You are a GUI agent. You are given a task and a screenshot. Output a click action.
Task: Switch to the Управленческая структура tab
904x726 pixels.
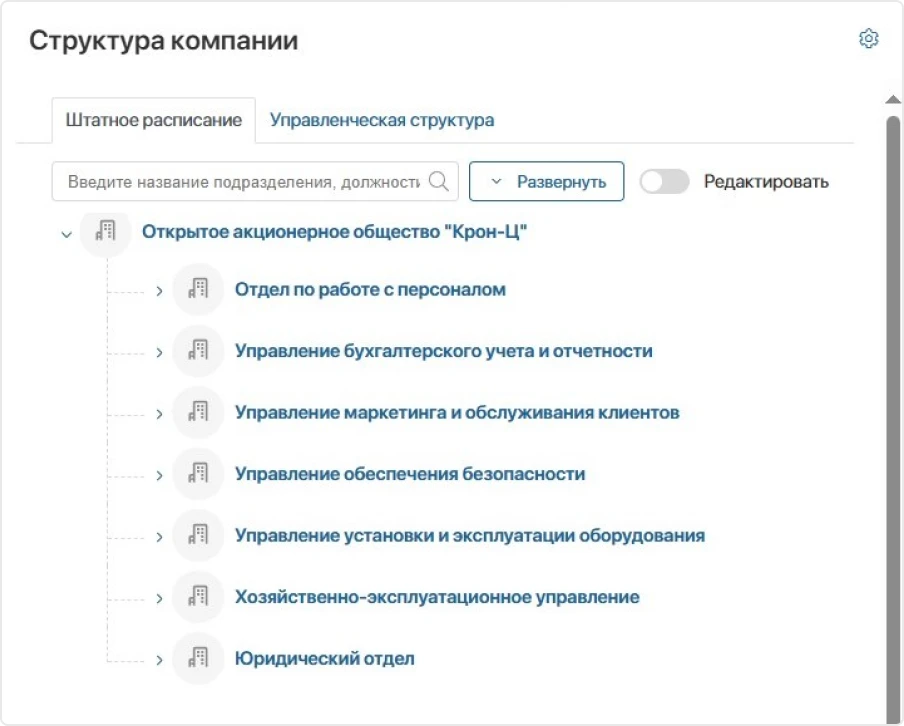(x=382, y=120)
